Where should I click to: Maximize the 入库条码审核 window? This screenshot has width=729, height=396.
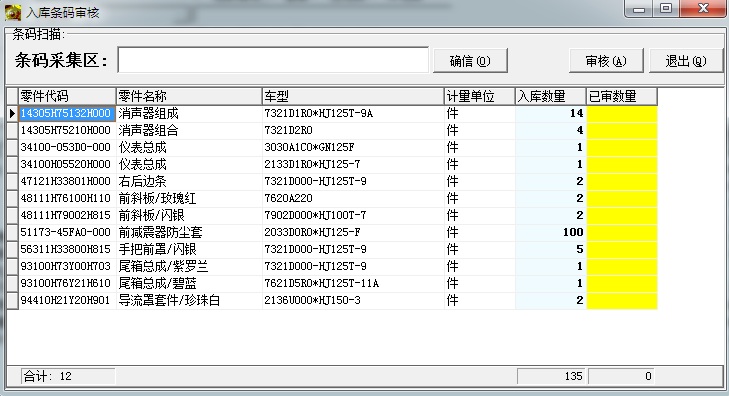click(666, 8)
